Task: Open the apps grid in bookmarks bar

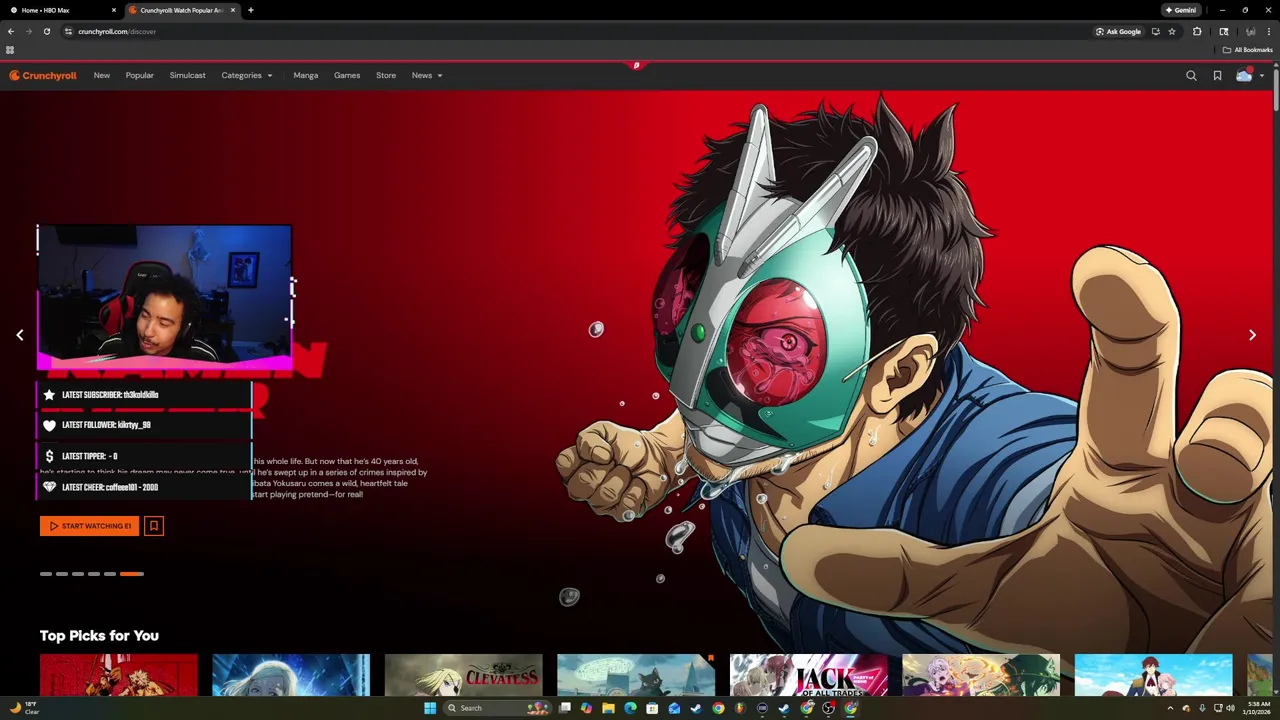Action: [x=10, y=50]
